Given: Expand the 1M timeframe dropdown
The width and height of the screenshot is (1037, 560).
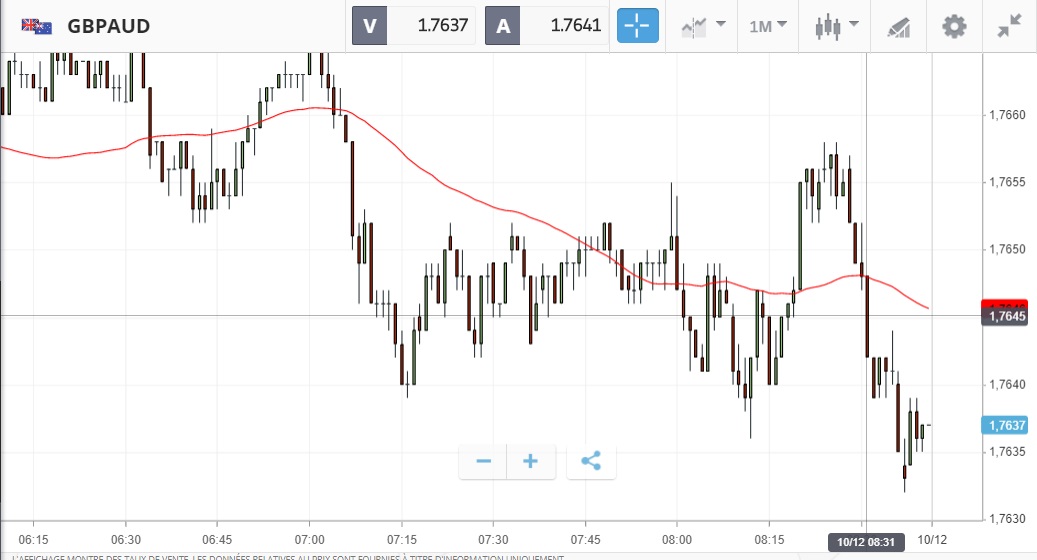Looking at the screenshot, I should pos(768,26).
